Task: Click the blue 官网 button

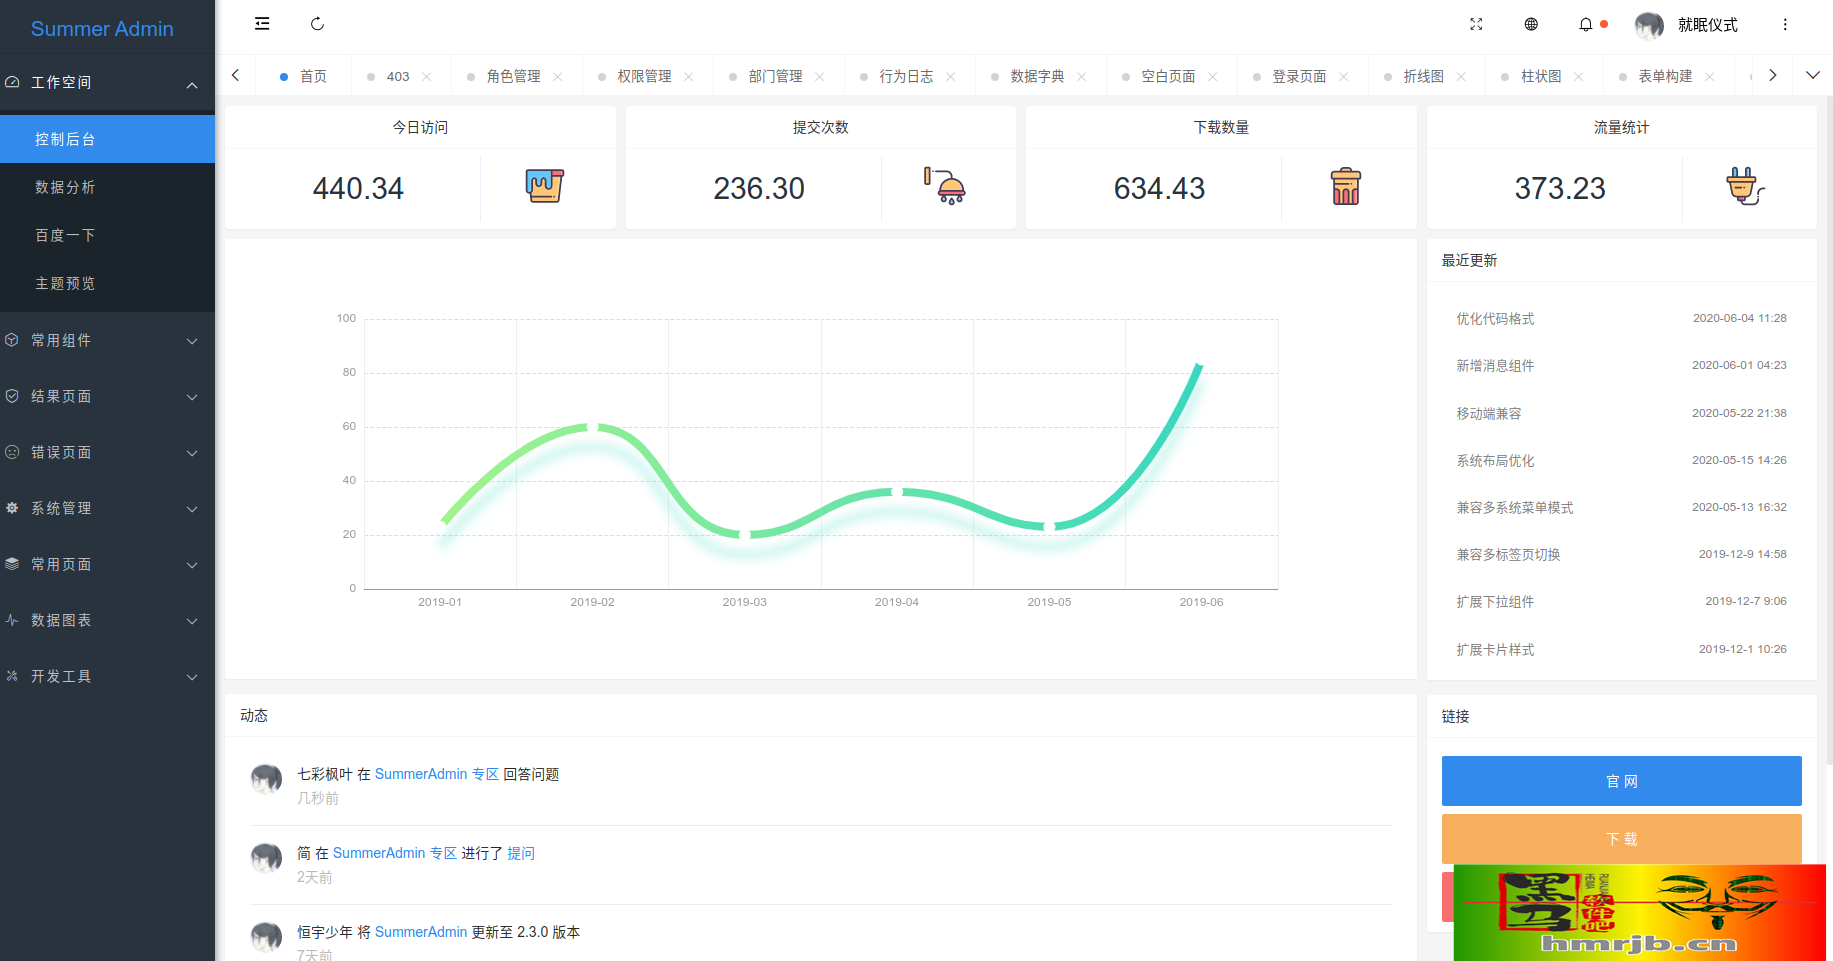Action: 1621,781
